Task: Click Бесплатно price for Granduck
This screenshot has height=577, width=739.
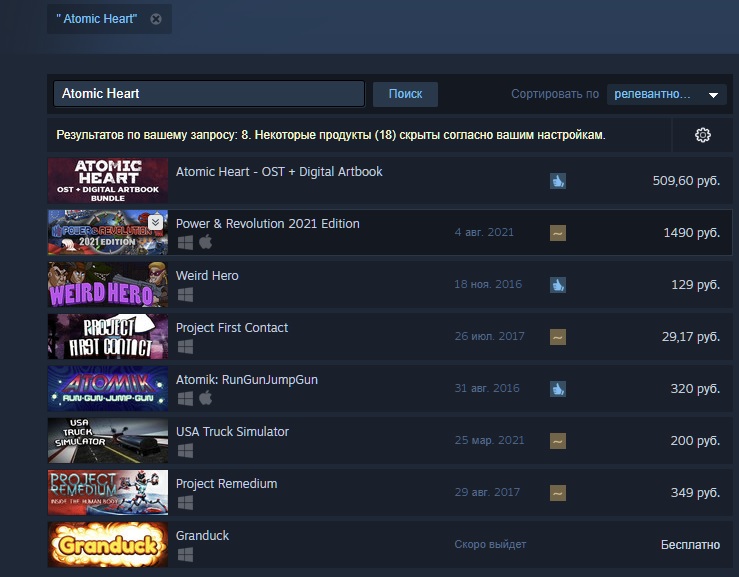Action: coord(690,544)
